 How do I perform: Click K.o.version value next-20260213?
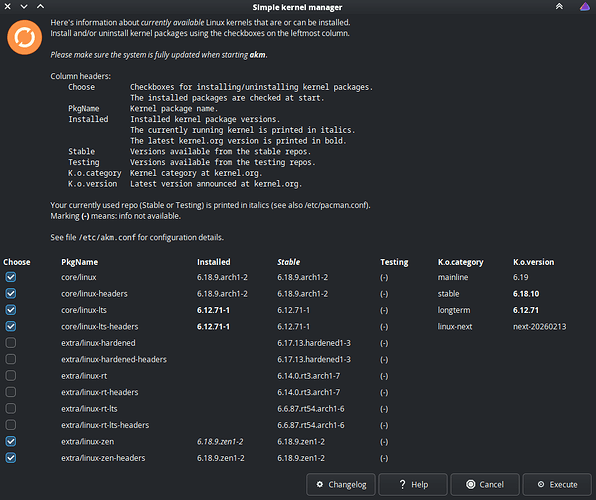click(x=539, y=326)
